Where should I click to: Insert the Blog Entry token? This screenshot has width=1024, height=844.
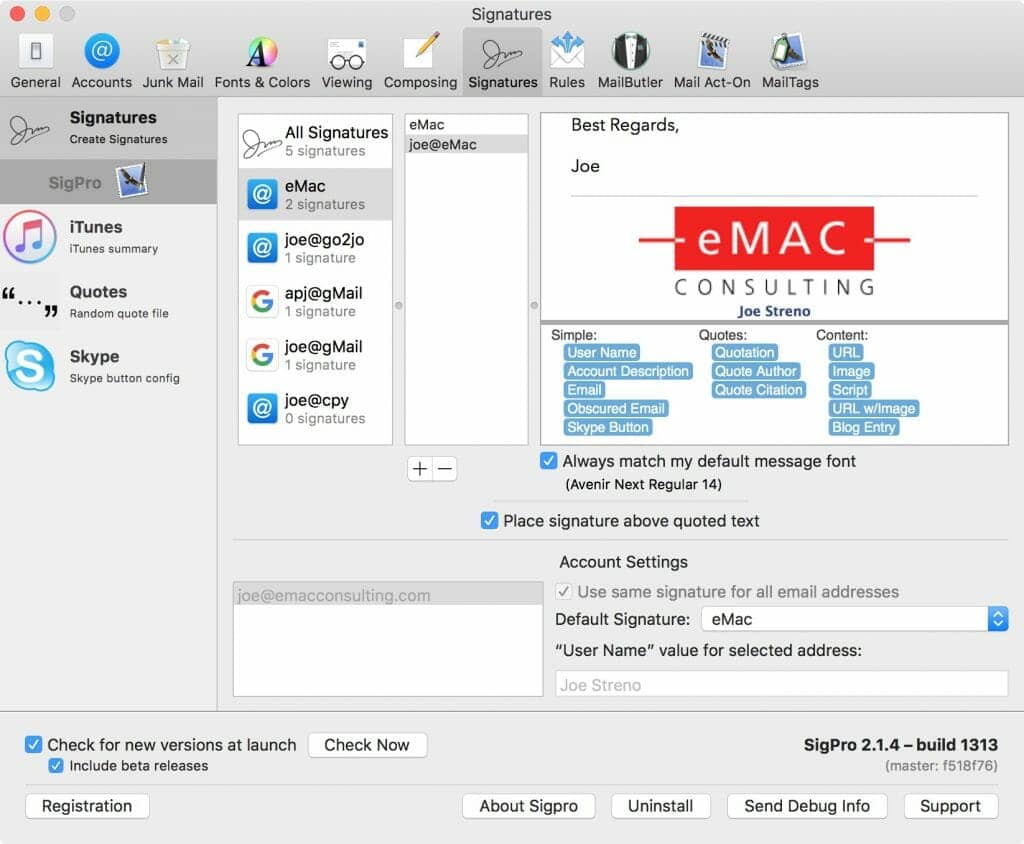[x=863, y=427]
